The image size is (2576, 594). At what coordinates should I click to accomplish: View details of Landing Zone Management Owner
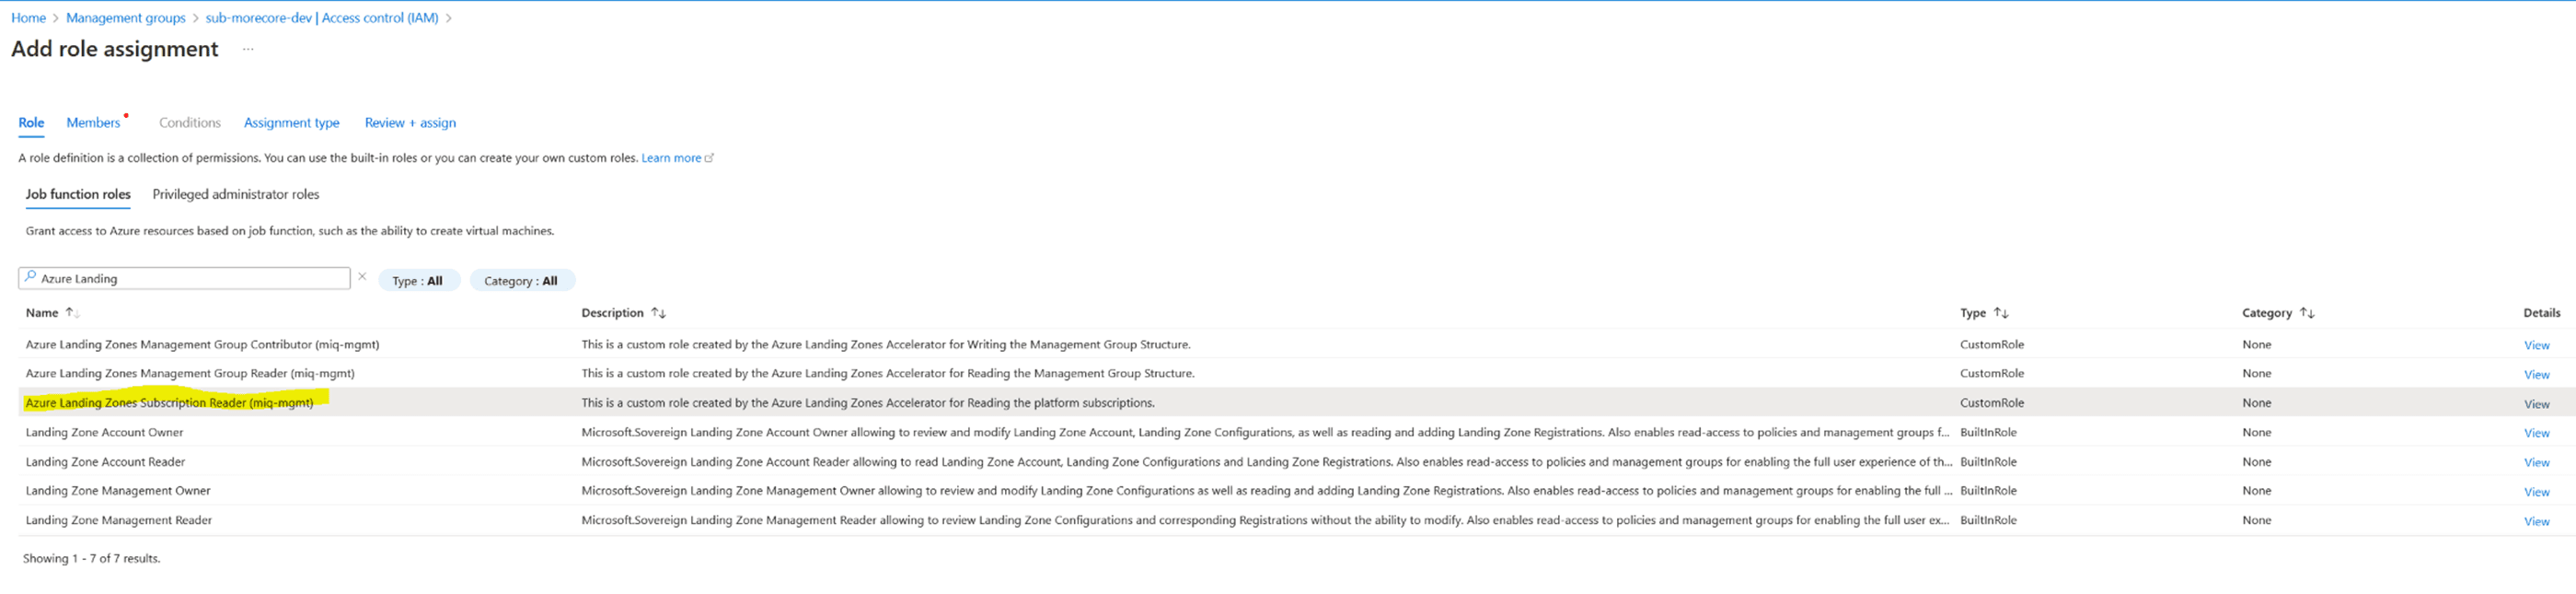pyautogui.click(x=2536, y=492)
